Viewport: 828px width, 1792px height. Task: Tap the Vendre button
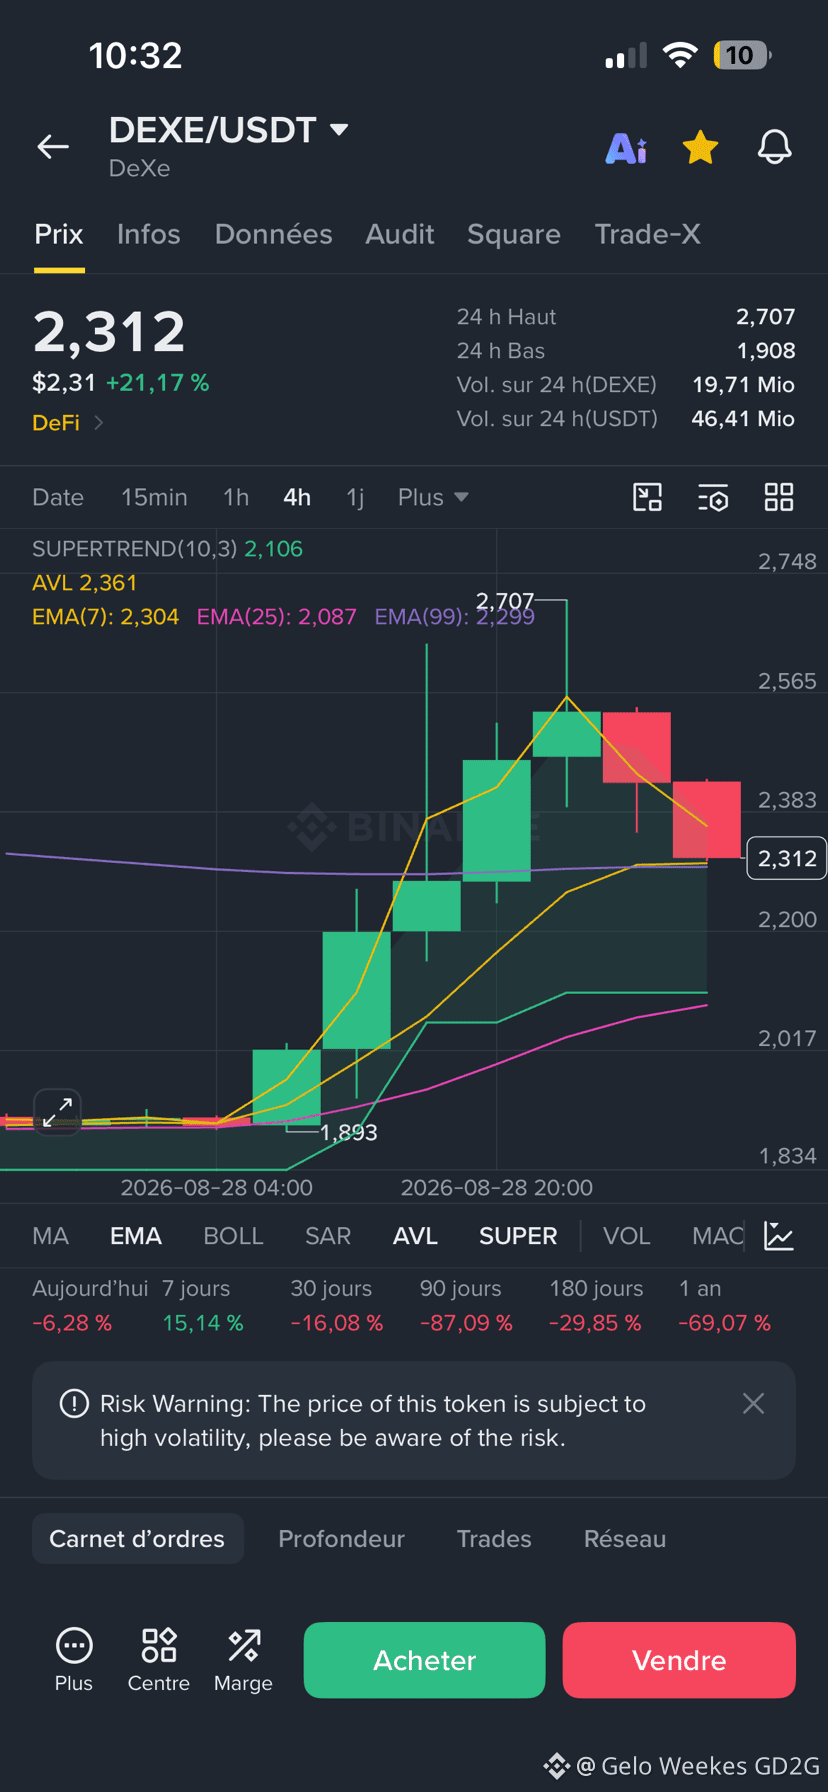(x=679, y=1660)
